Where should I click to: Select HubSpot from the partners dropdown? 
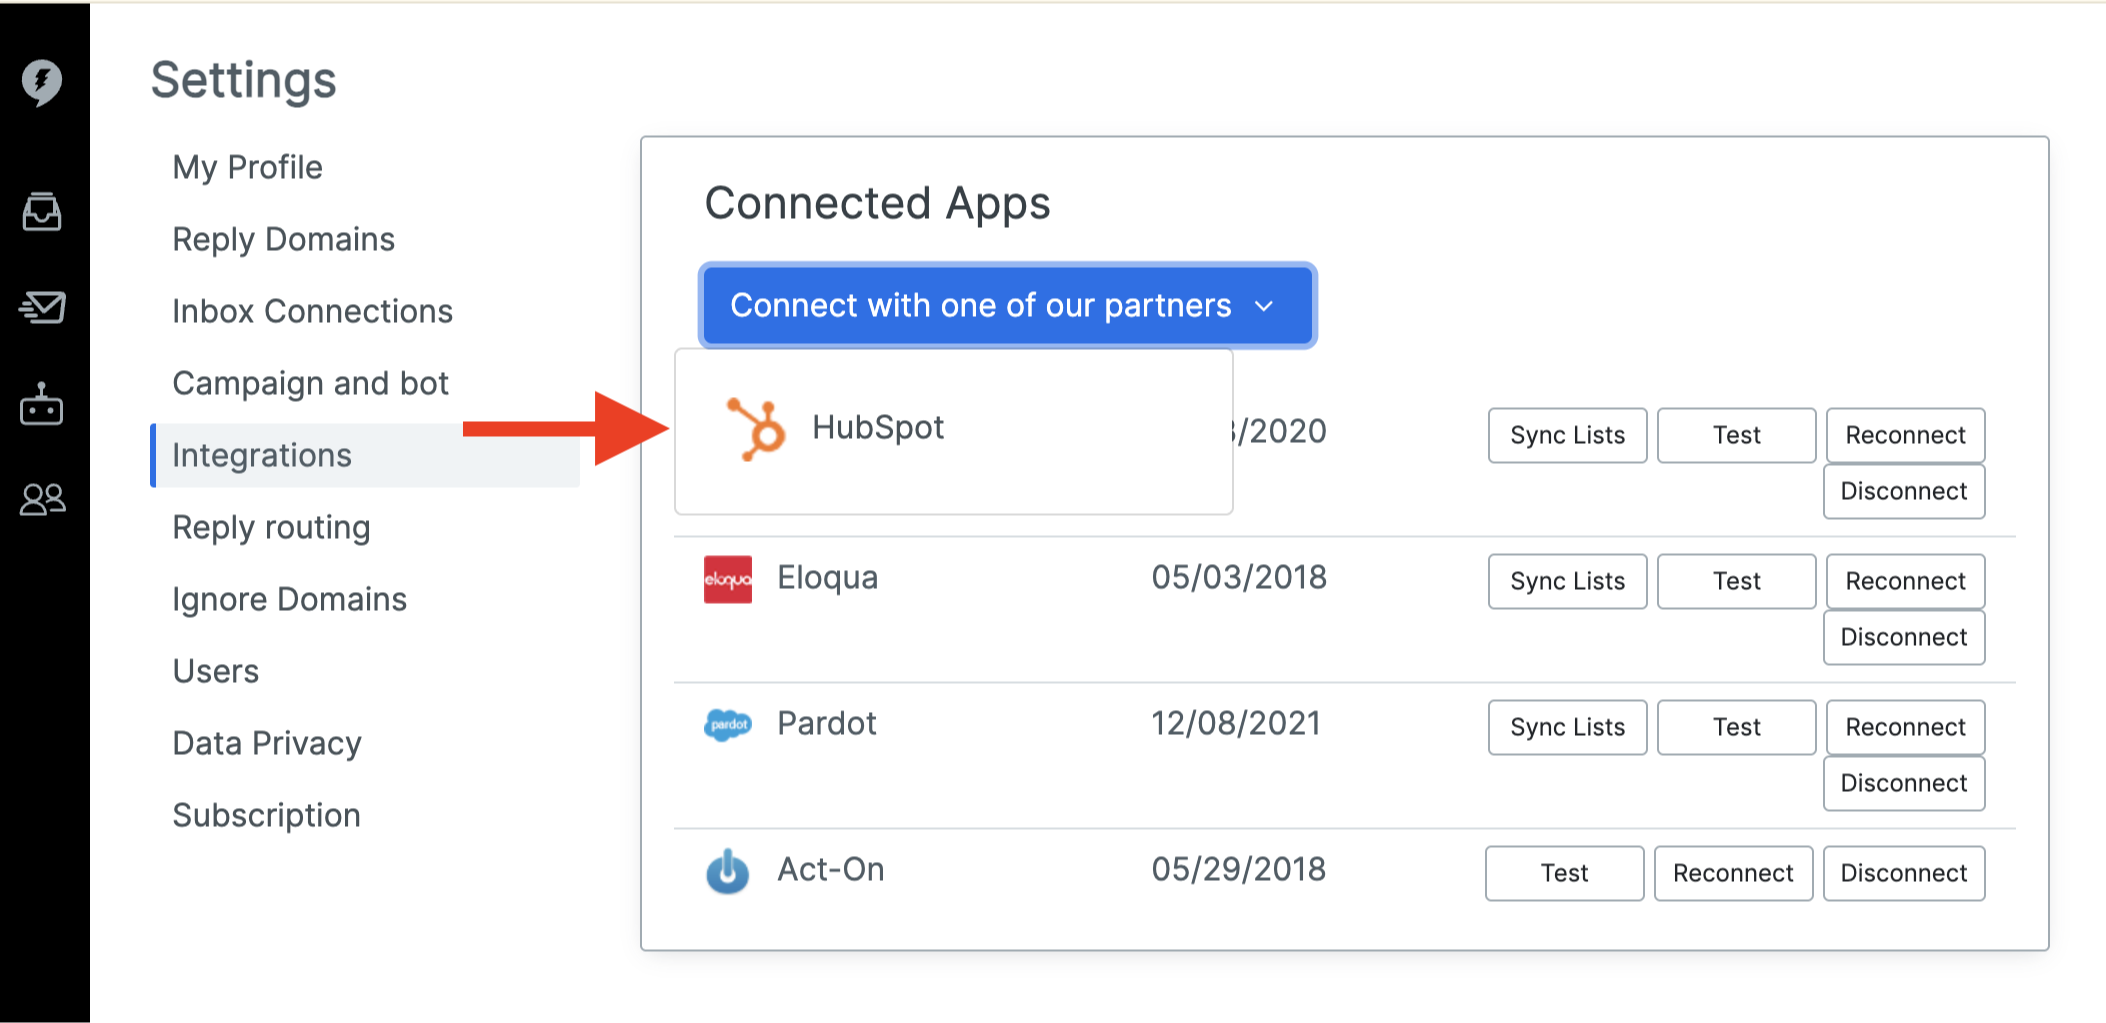coord(878,427)
